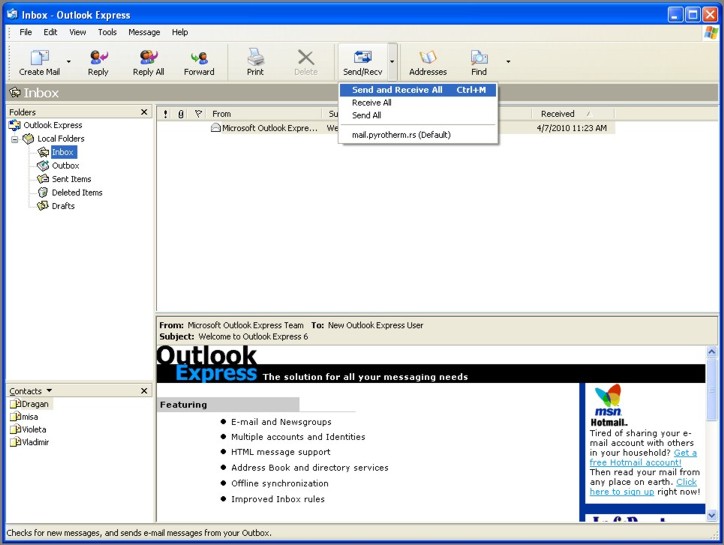Select contact Dragan
Image resolution: width=724 pixels, height=545 pixels.
pyautogui.click(x=30, y=404)
